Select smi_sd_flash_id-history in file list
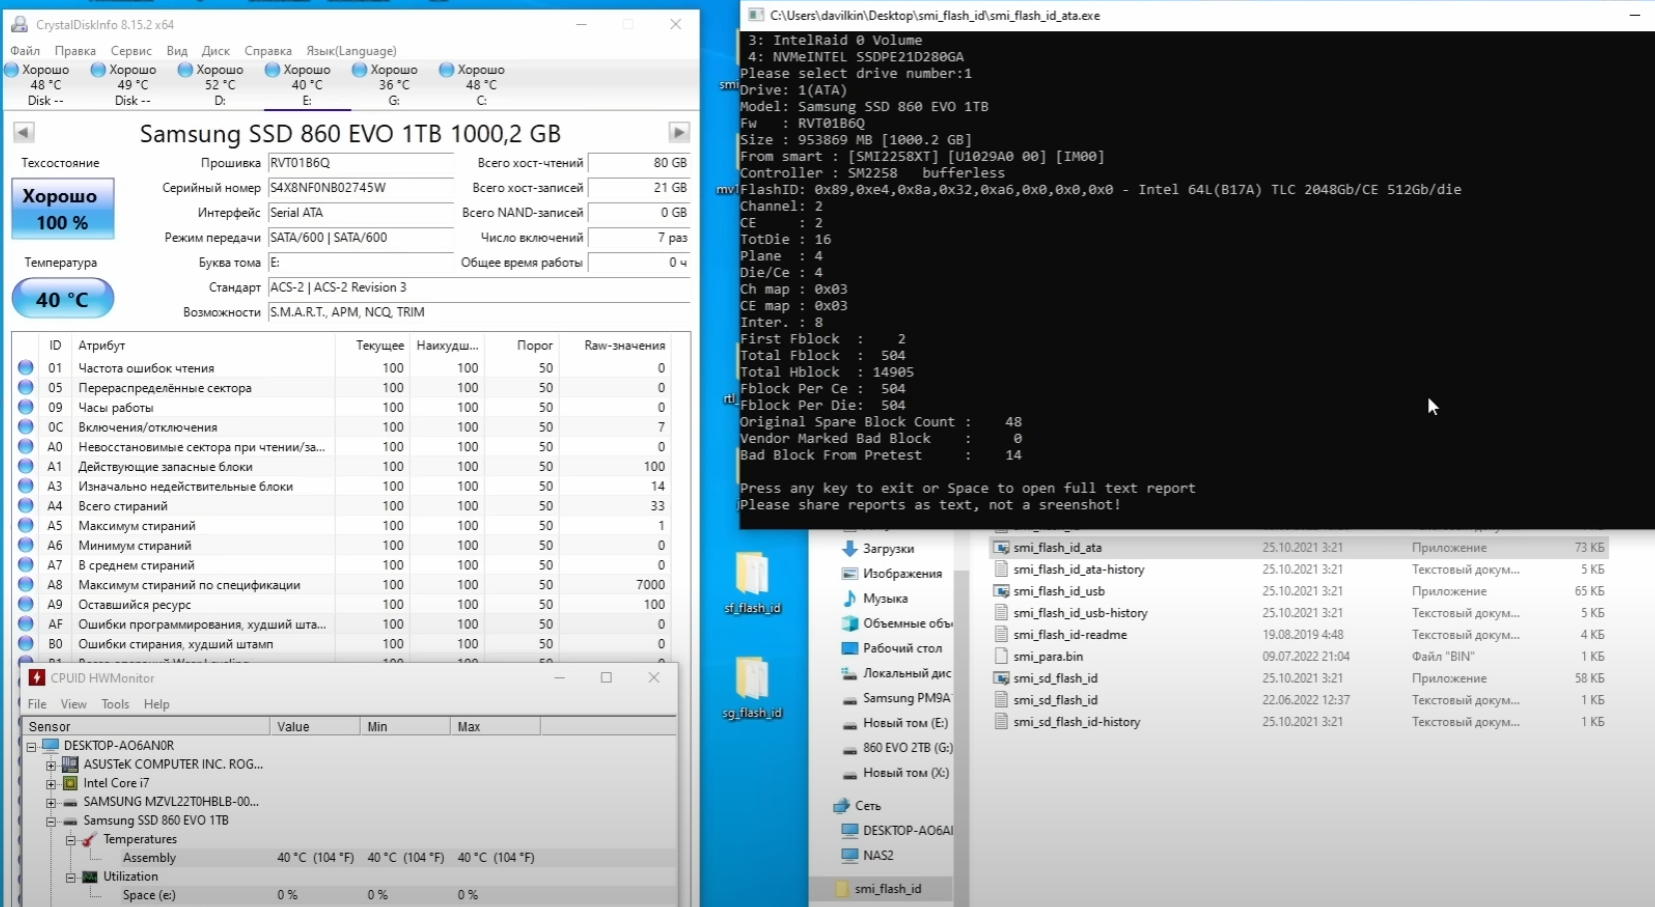This screenshot has width=1655, height=907. [x=1077, y=722]
